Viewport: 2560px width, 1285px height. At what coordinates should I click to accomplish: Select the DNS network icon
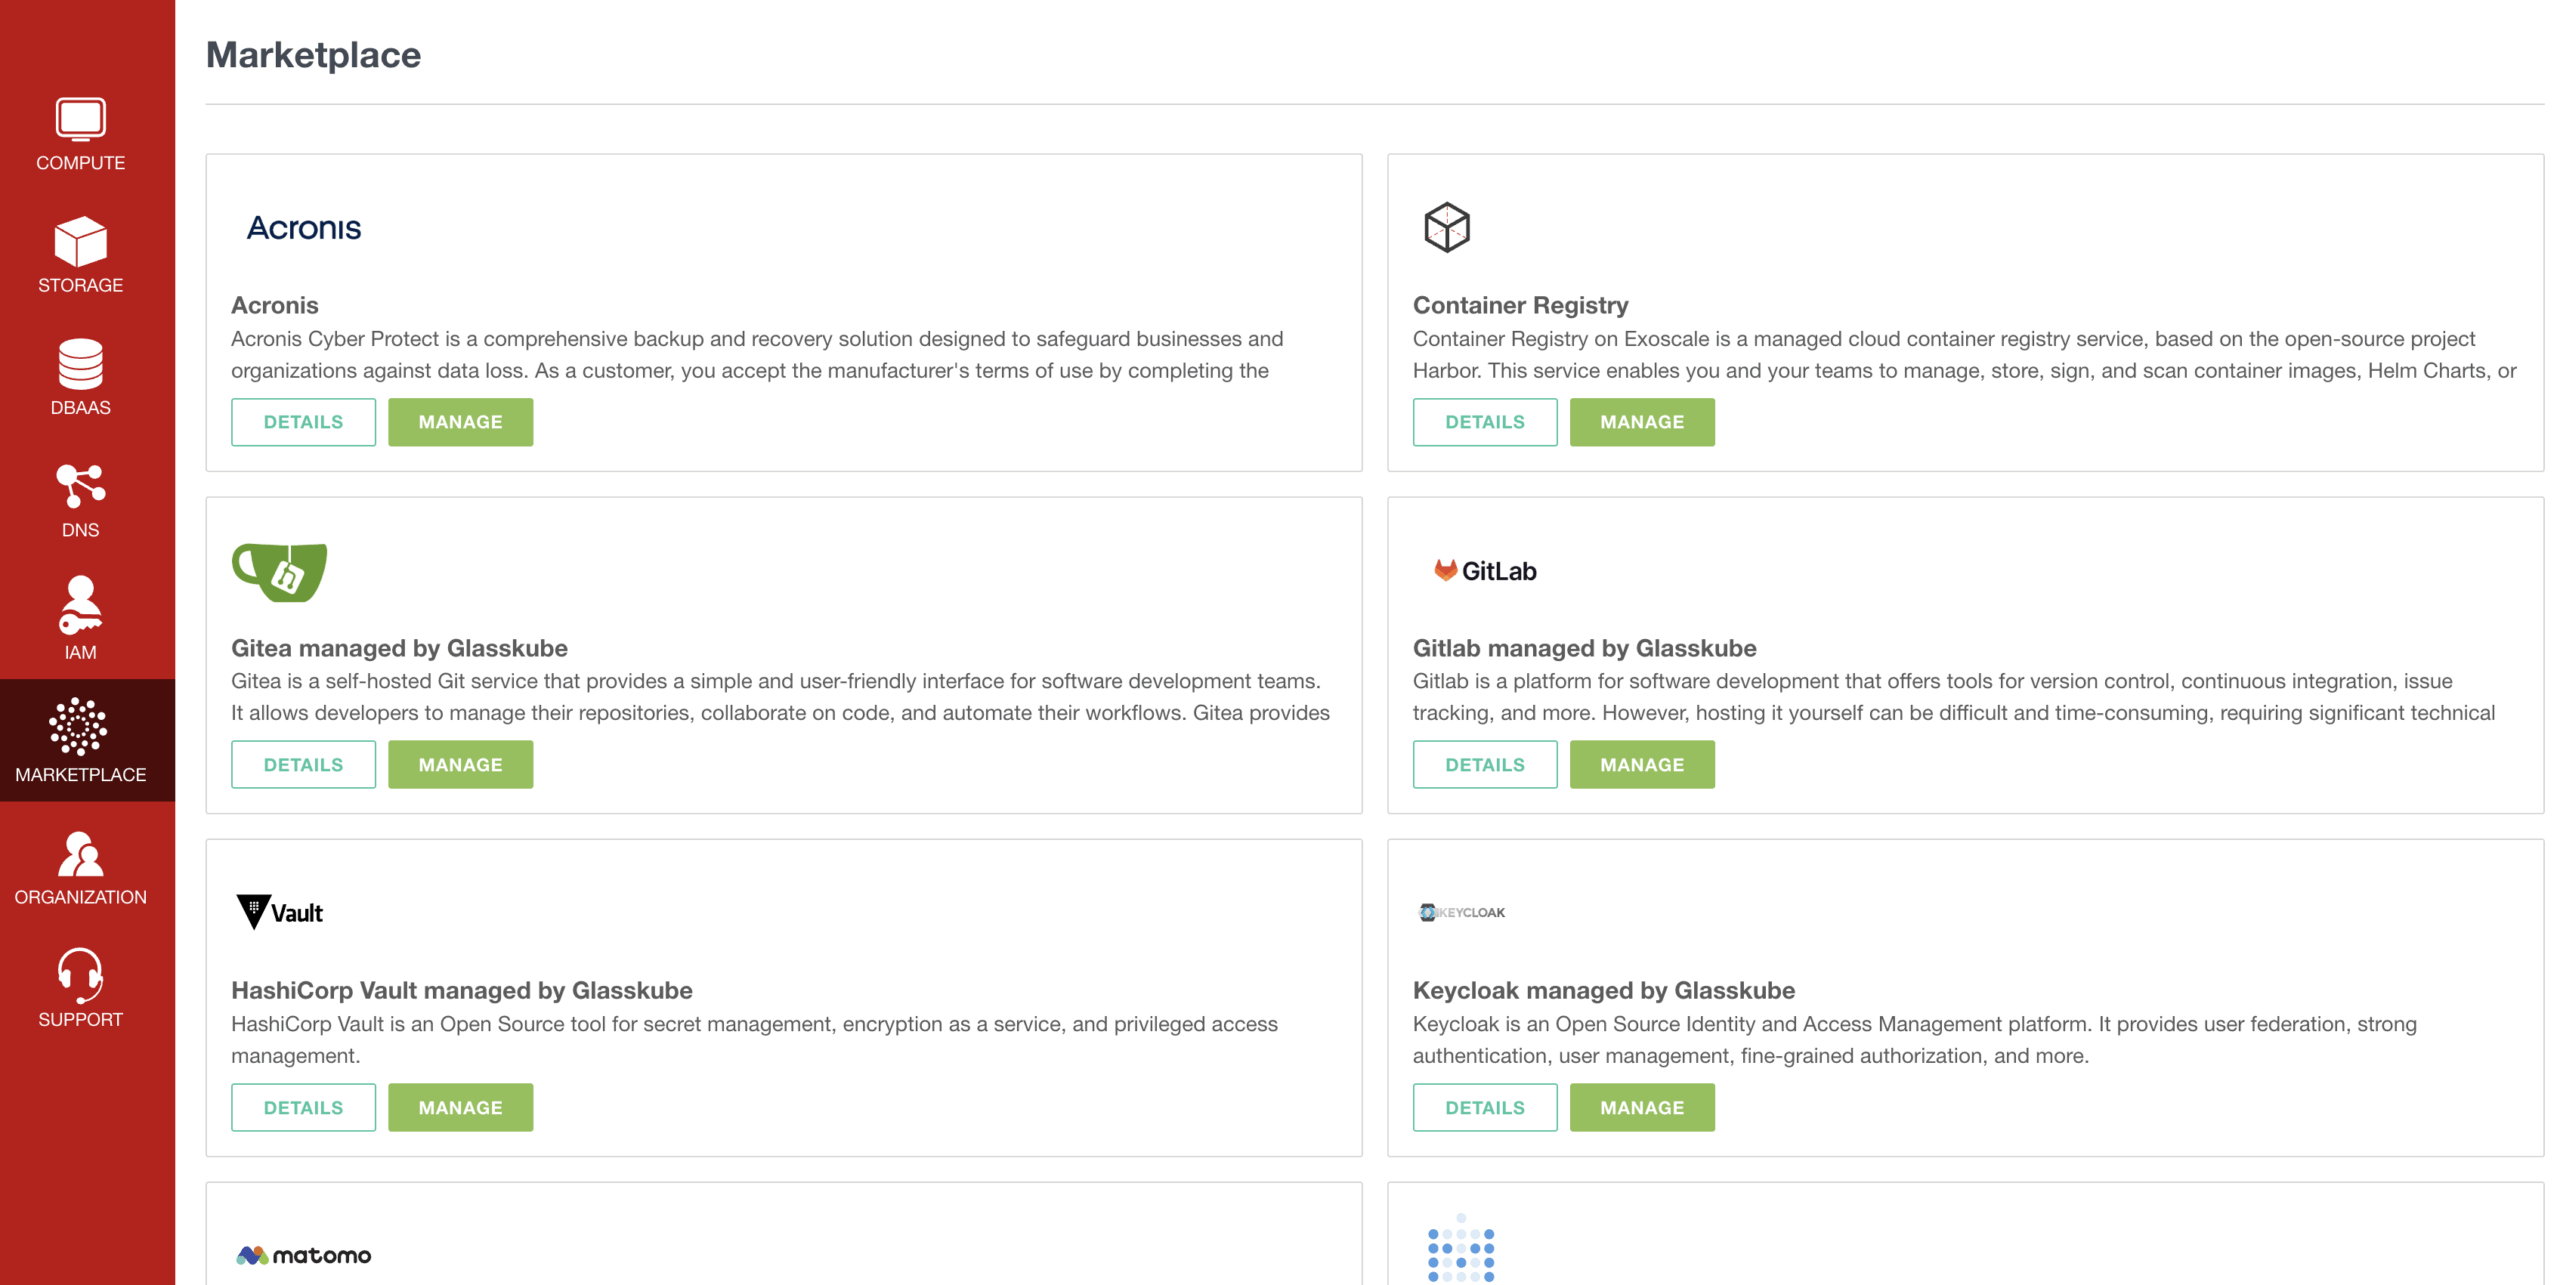click(x=80, y=486)
